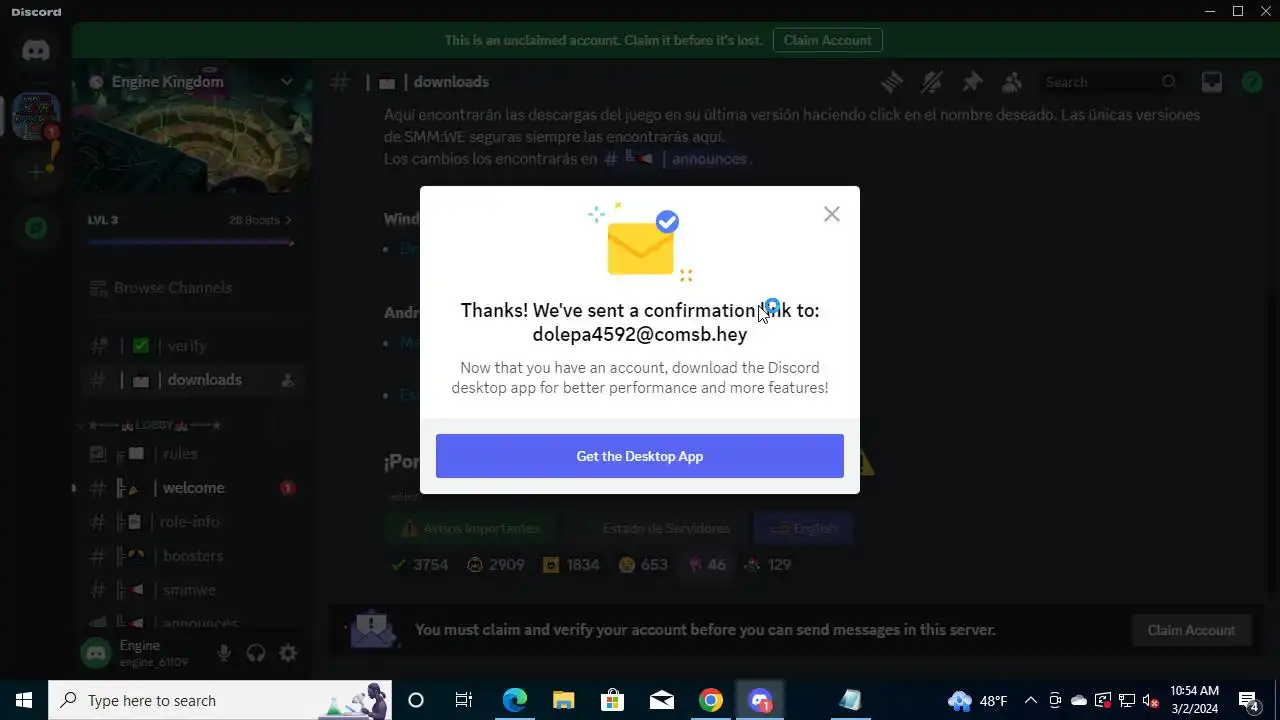Click the Search input field
1280x720 pixels.
click(x=1110, y=82)
